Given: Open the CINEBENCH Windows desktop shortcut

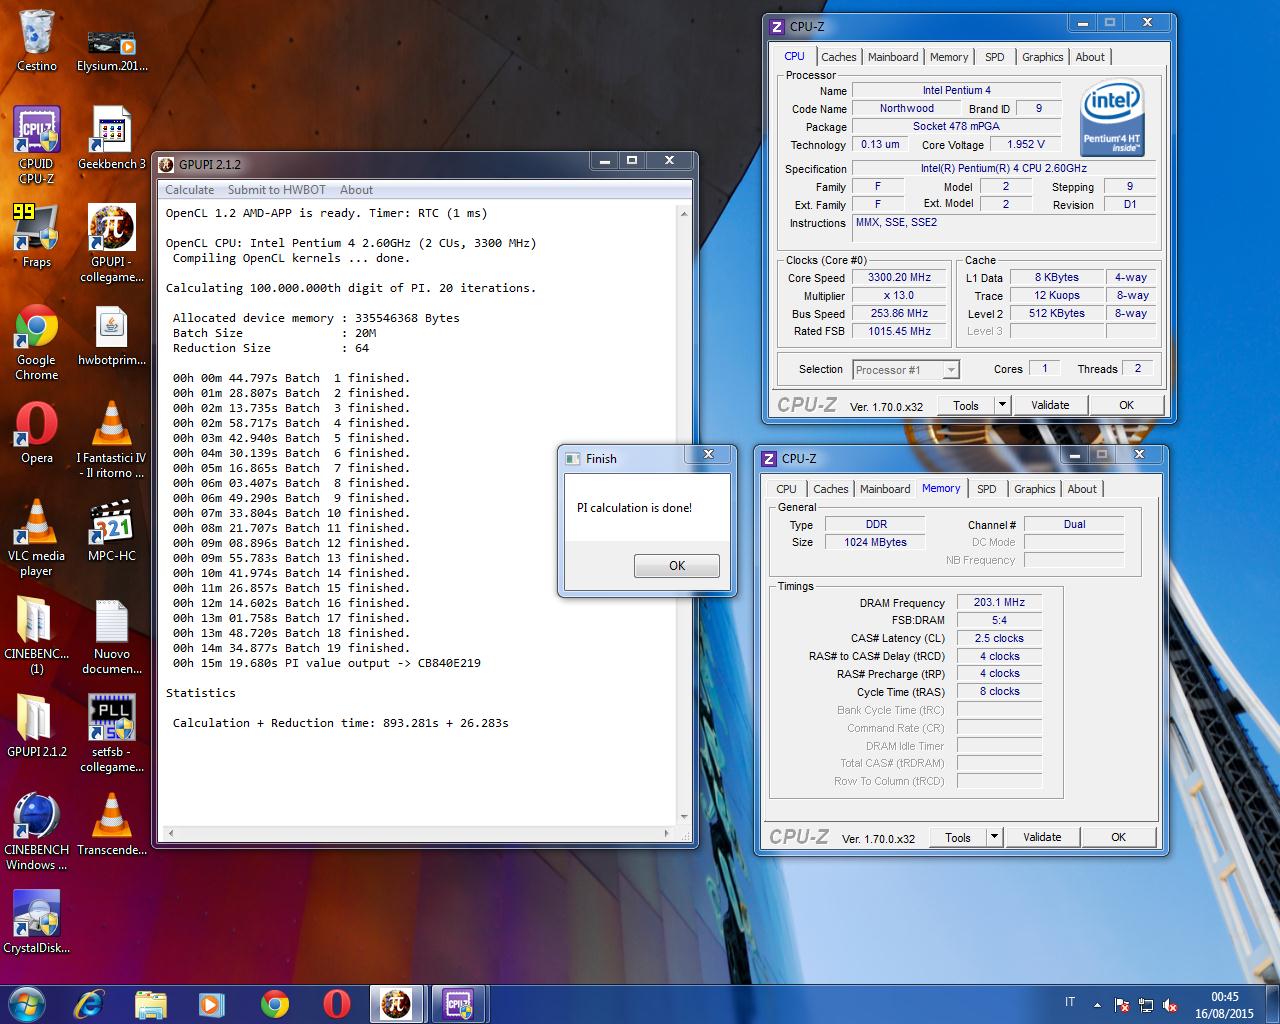Looking at the screenshot, I should coord(37,831).
